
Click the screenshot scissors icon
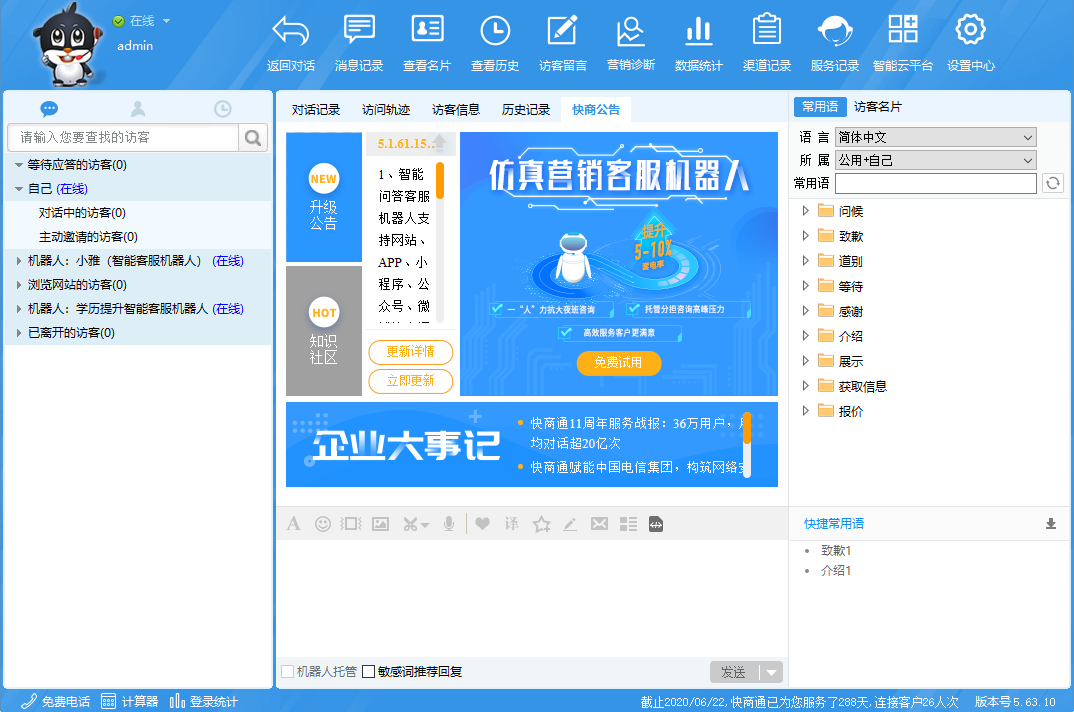click(x=411, y=523)
